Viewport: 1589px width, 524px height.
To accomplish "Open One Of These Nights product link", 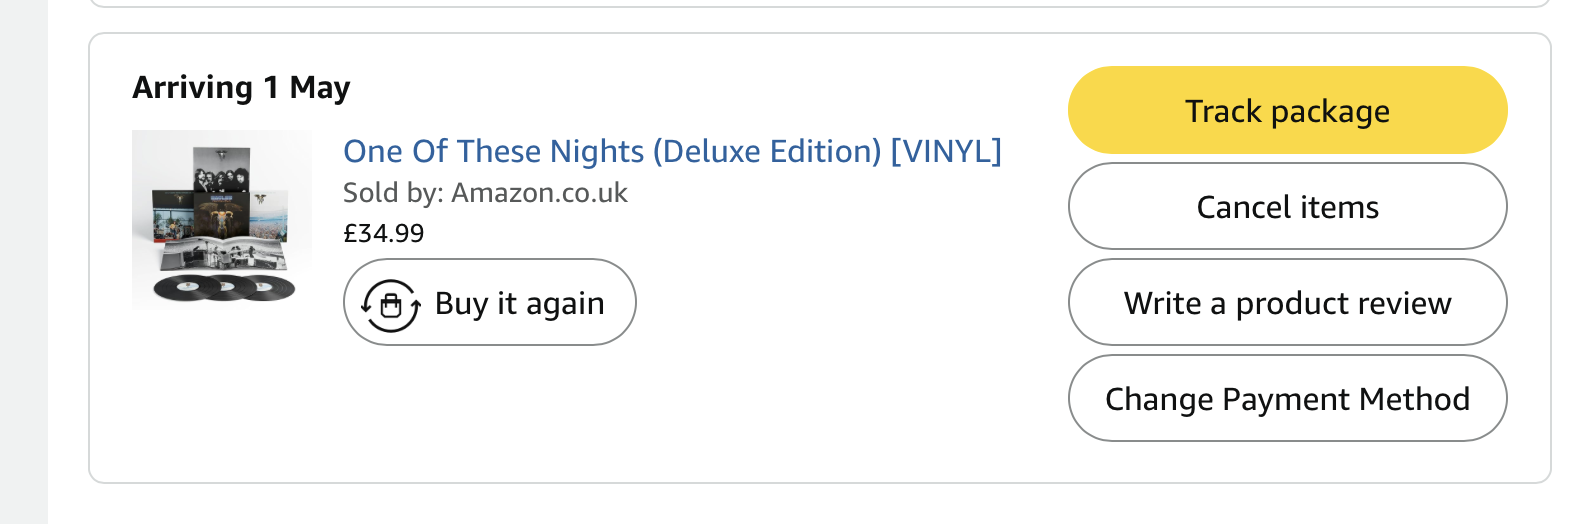I will [x=496, y=151].
